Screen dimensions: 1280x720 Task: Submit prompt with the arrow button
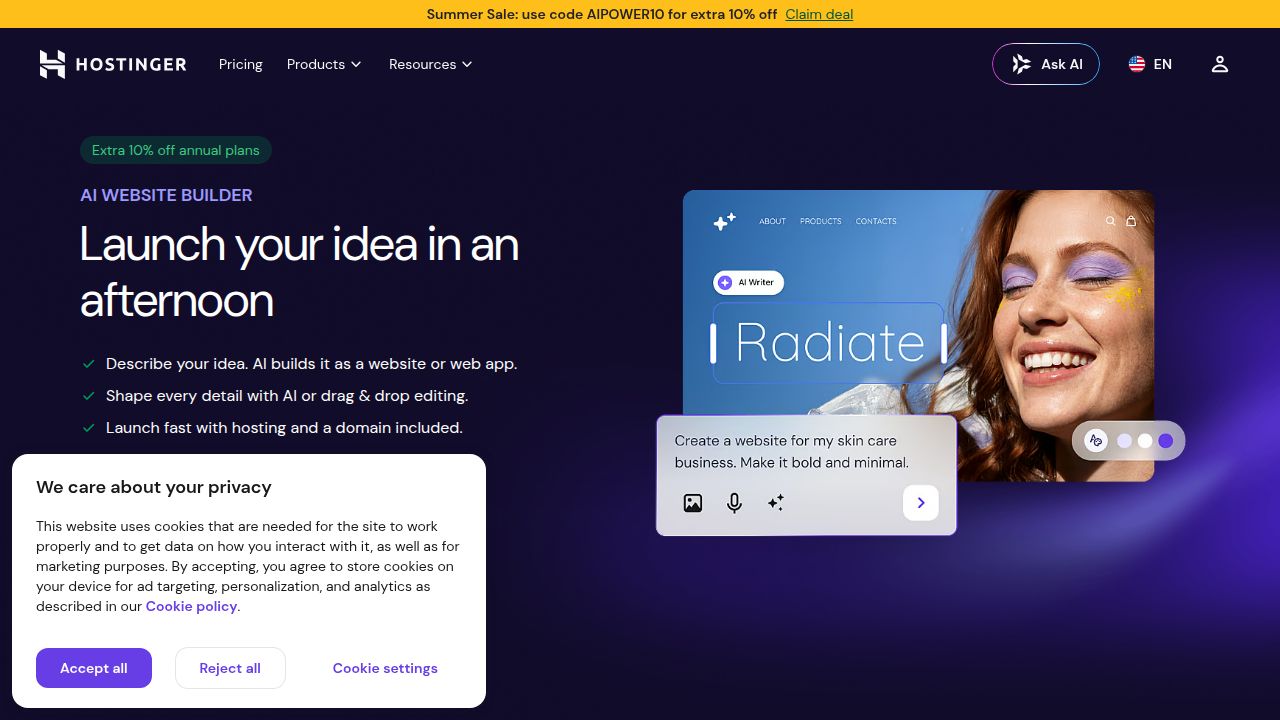click(921, 503)
